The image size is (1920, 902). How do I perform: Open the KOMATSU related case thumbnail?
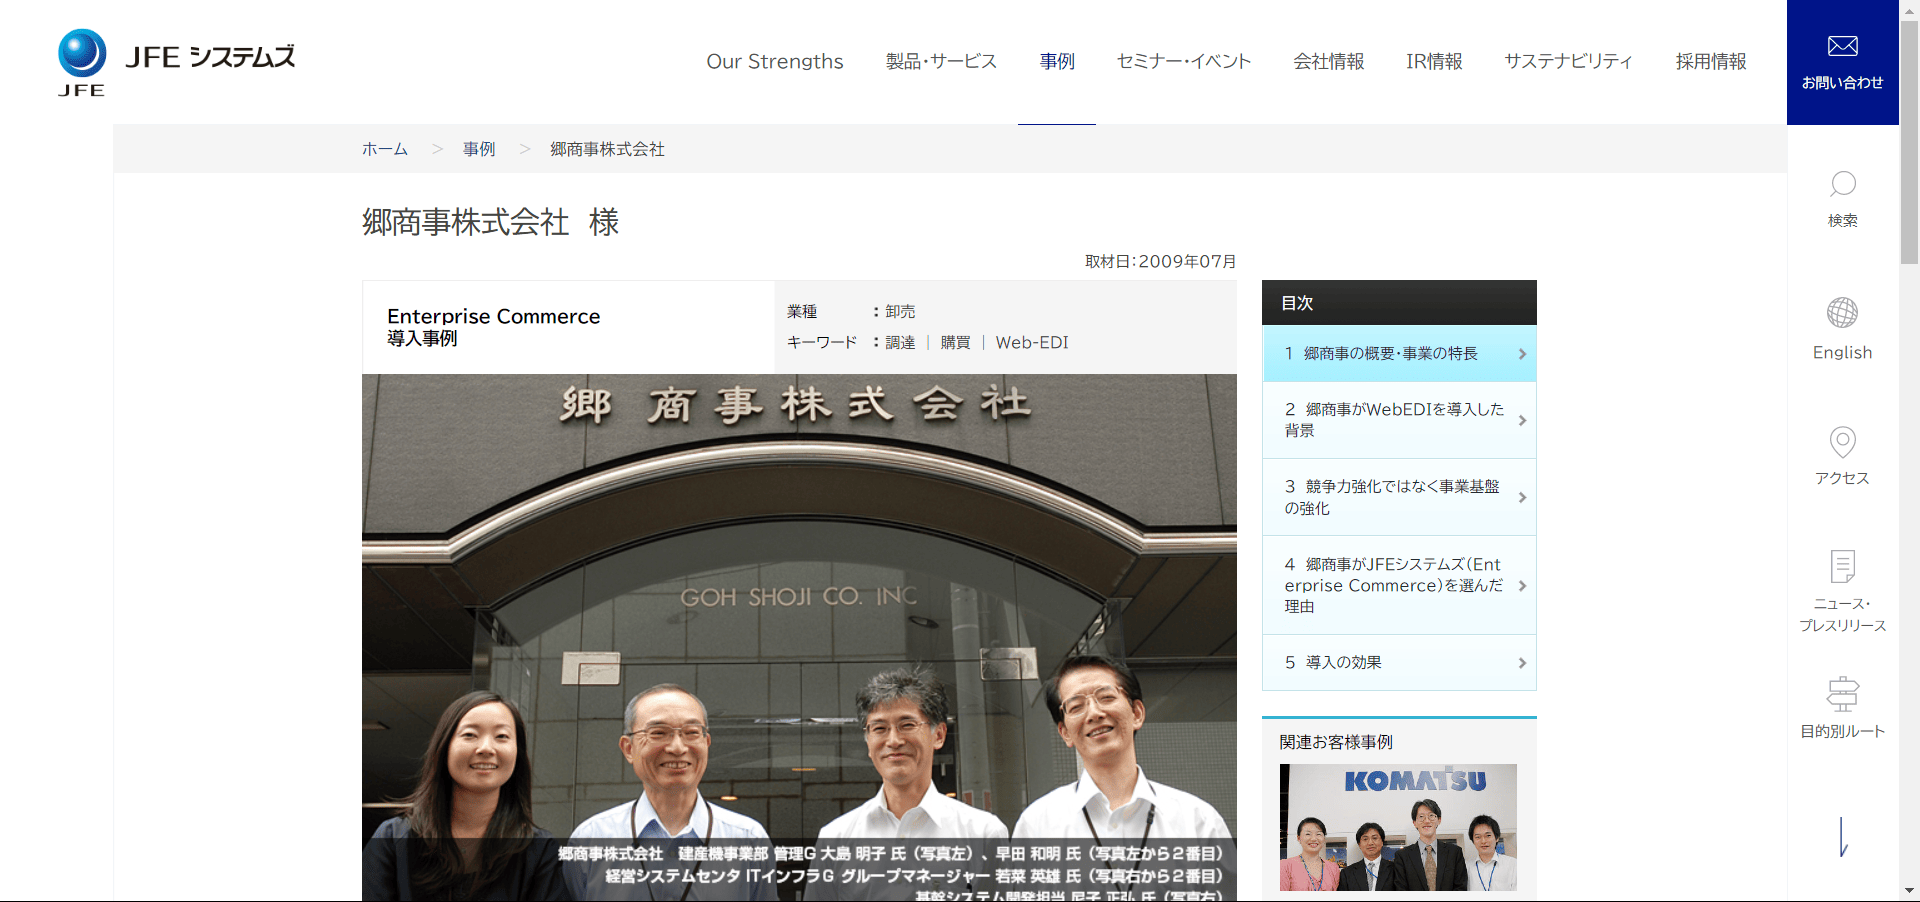pos(1398,827)
